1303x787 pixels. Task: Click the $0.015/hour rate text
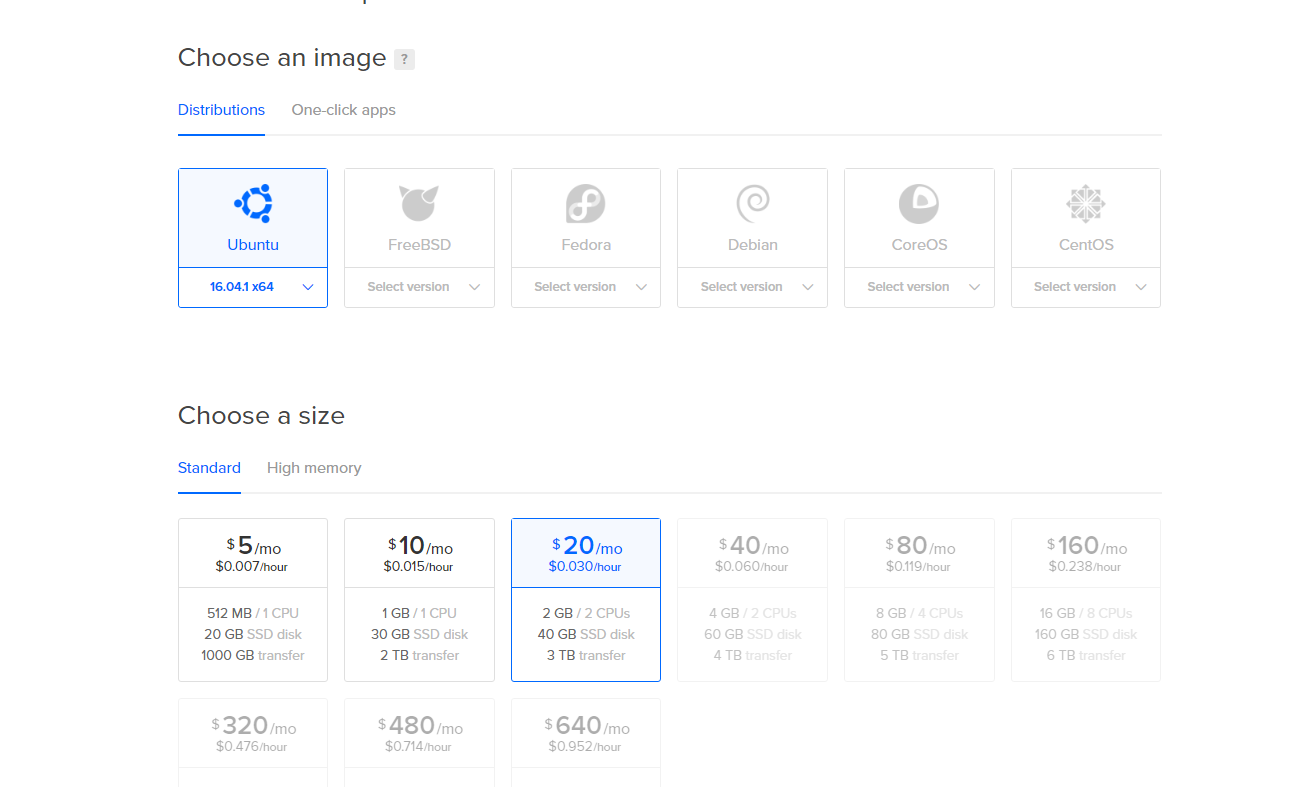418,567
